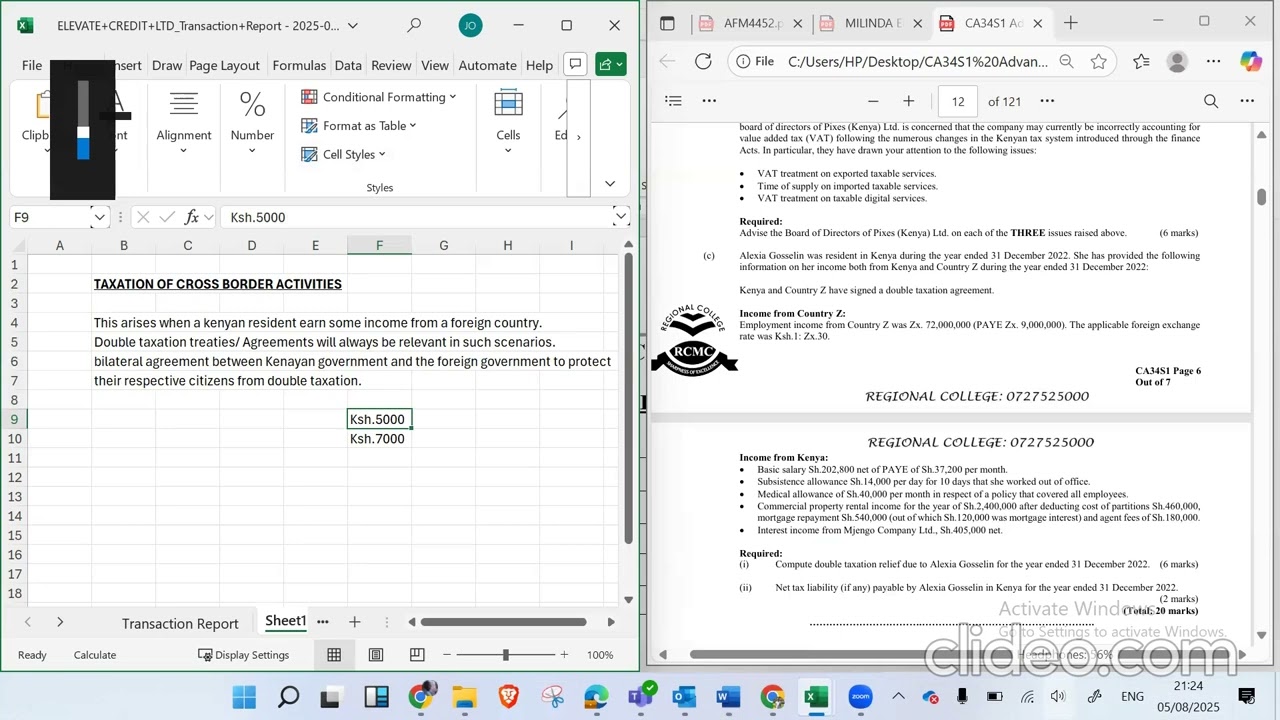Open Zoom app from the taskbar
This screenshot has width=1280, height=720.
coord(860,697)
